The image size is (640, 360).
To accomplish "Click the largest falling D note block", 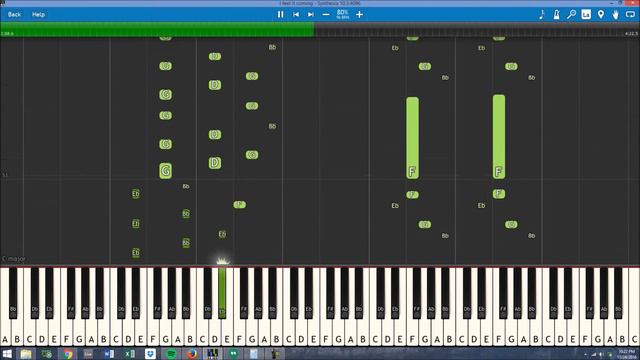I will pos(215,163).
